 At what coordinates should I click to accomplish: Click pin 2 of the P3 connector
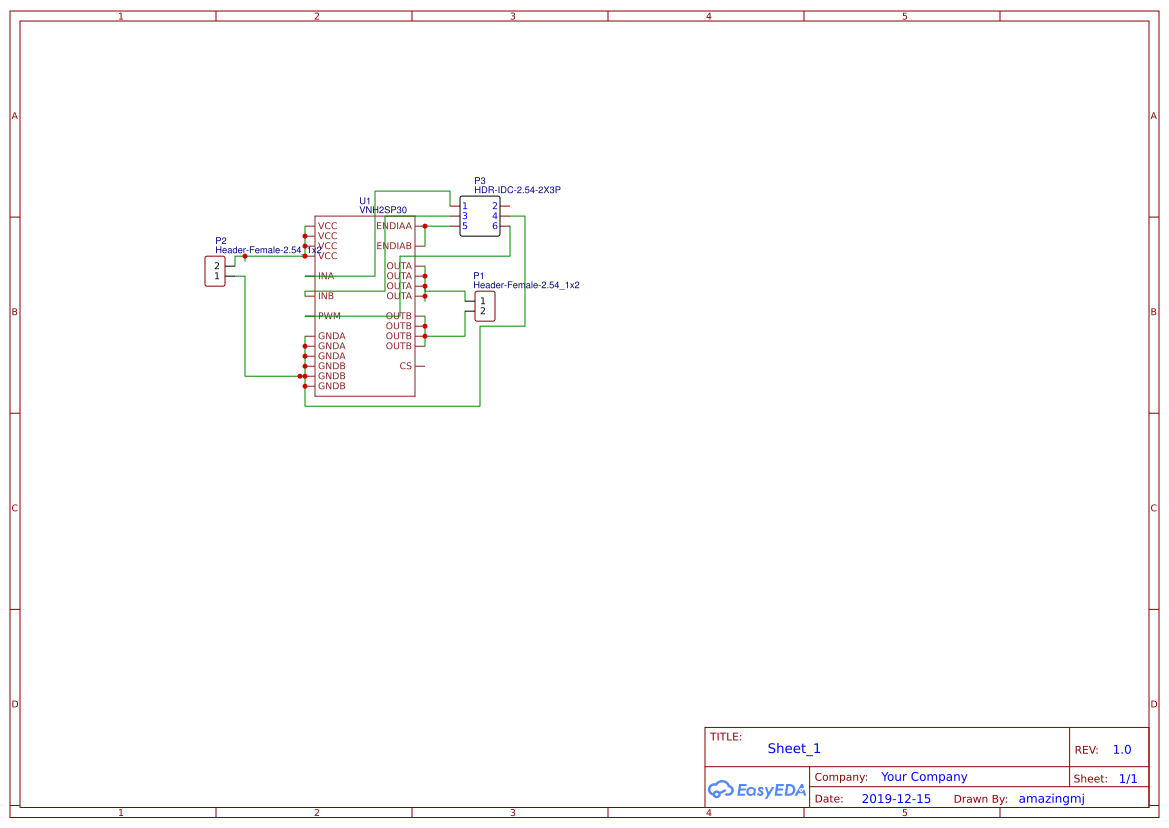tap(494, 206)
